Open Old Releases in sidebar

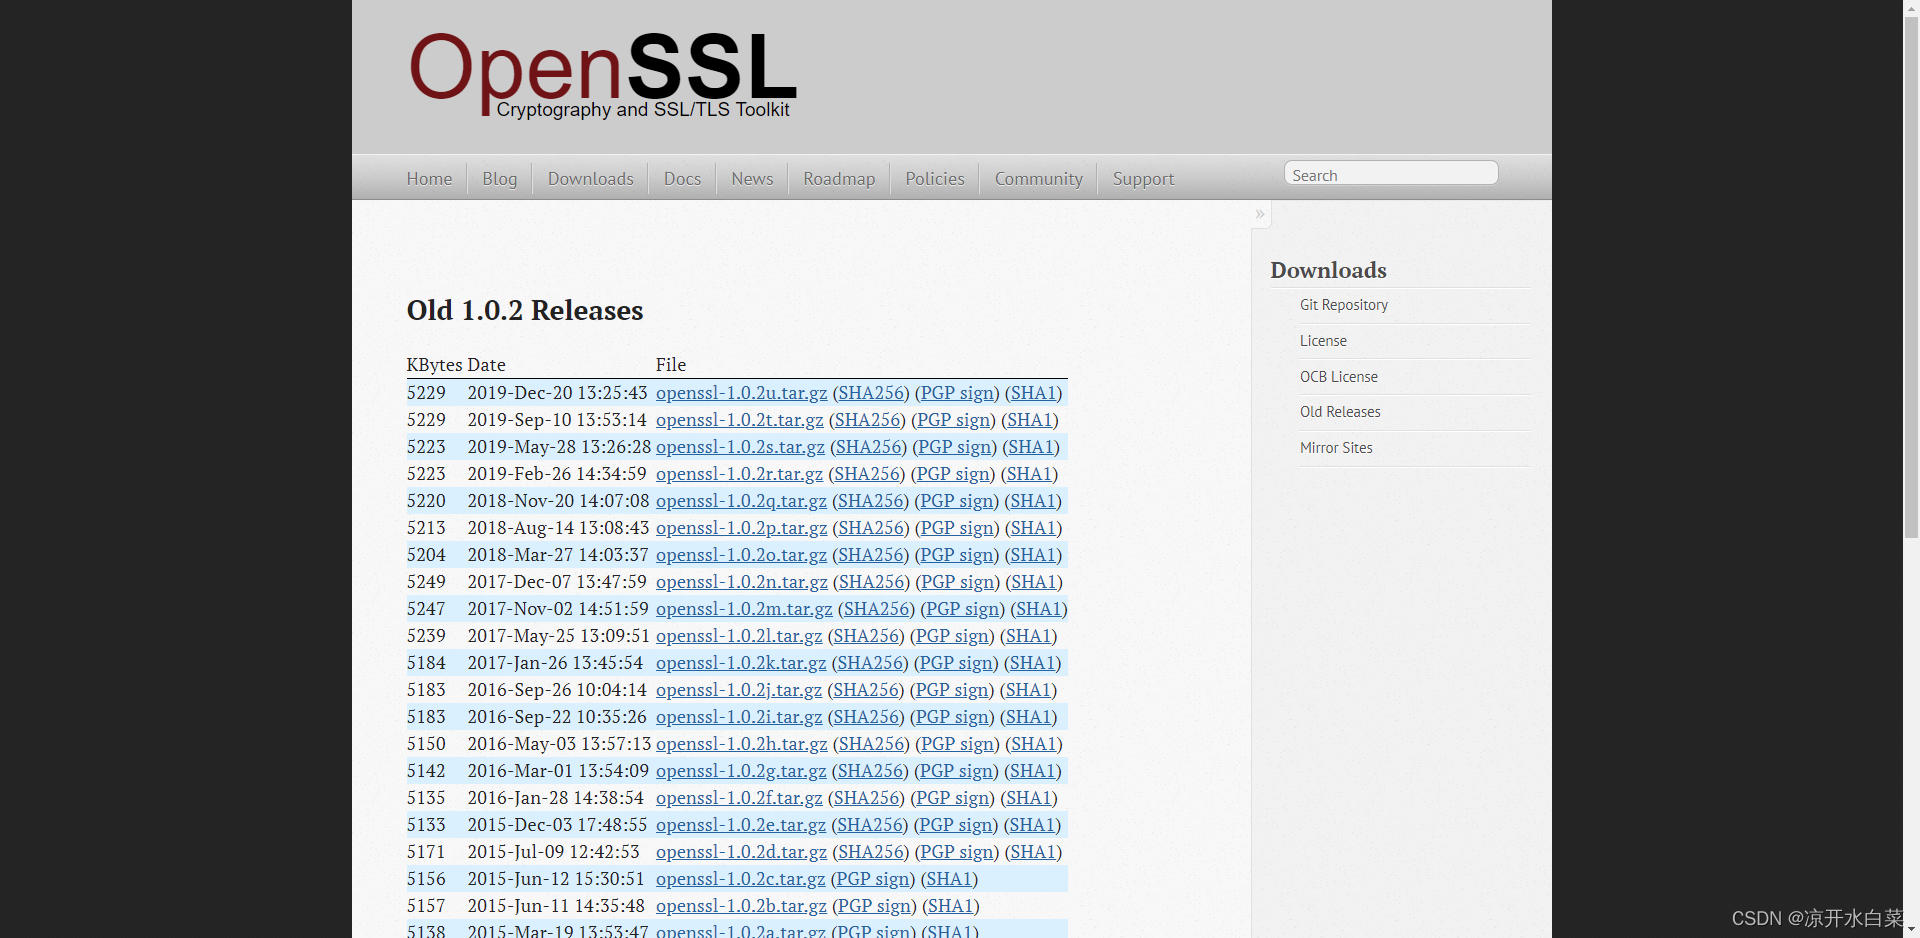tap(1340, 412)
